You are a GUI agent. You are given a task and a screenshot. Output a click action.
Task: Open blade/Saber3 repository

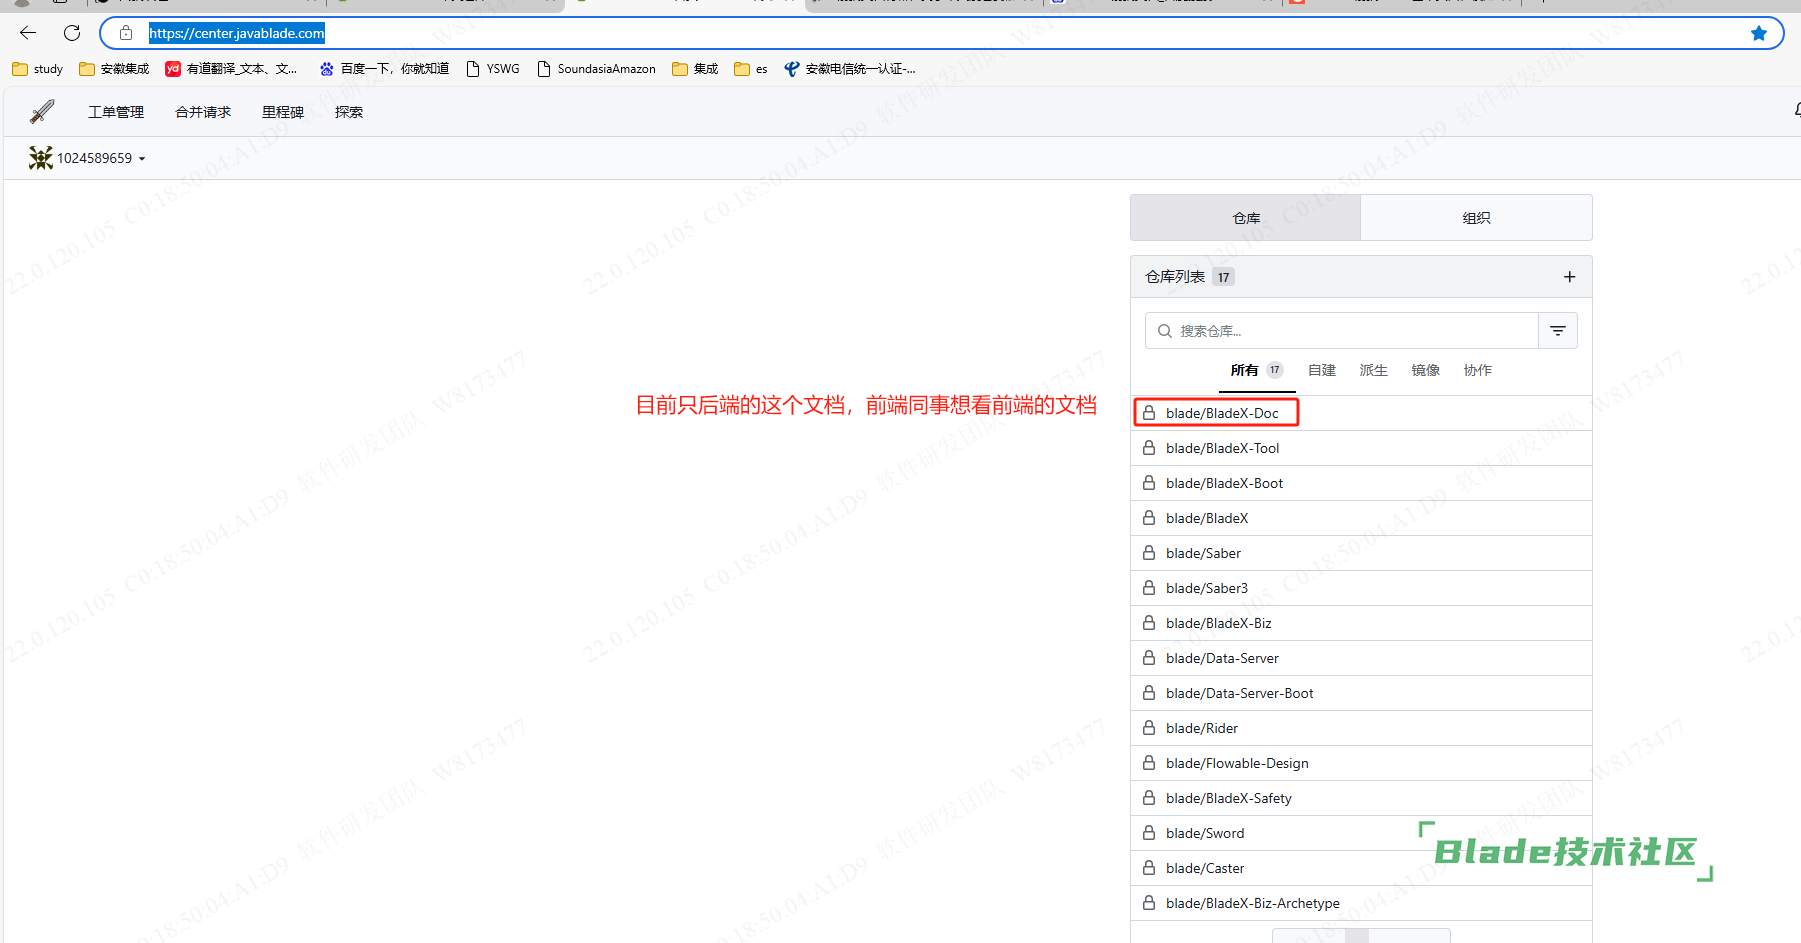(x=1207, y=588)
